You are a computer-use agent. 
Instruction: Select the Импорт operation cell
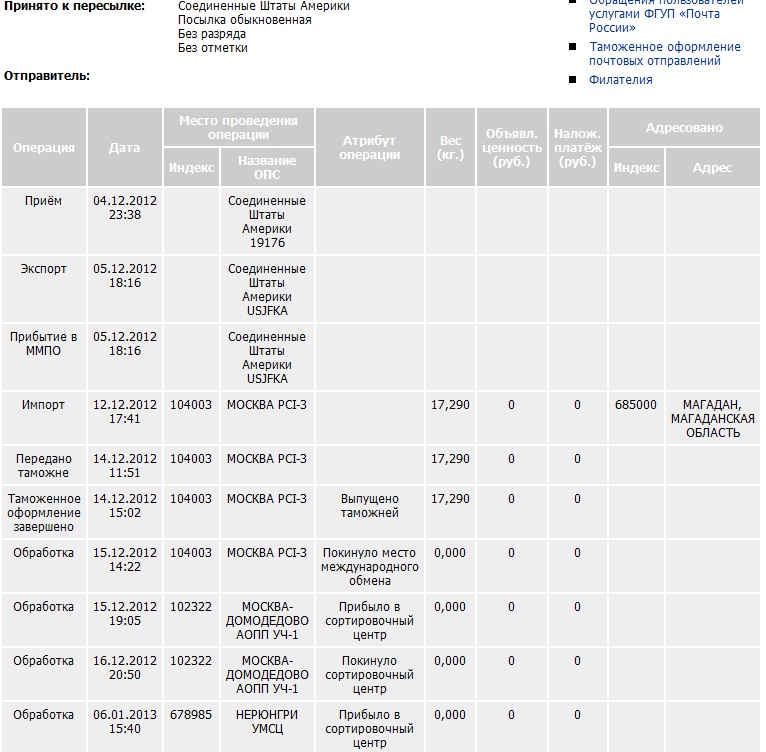click(43, 405)
